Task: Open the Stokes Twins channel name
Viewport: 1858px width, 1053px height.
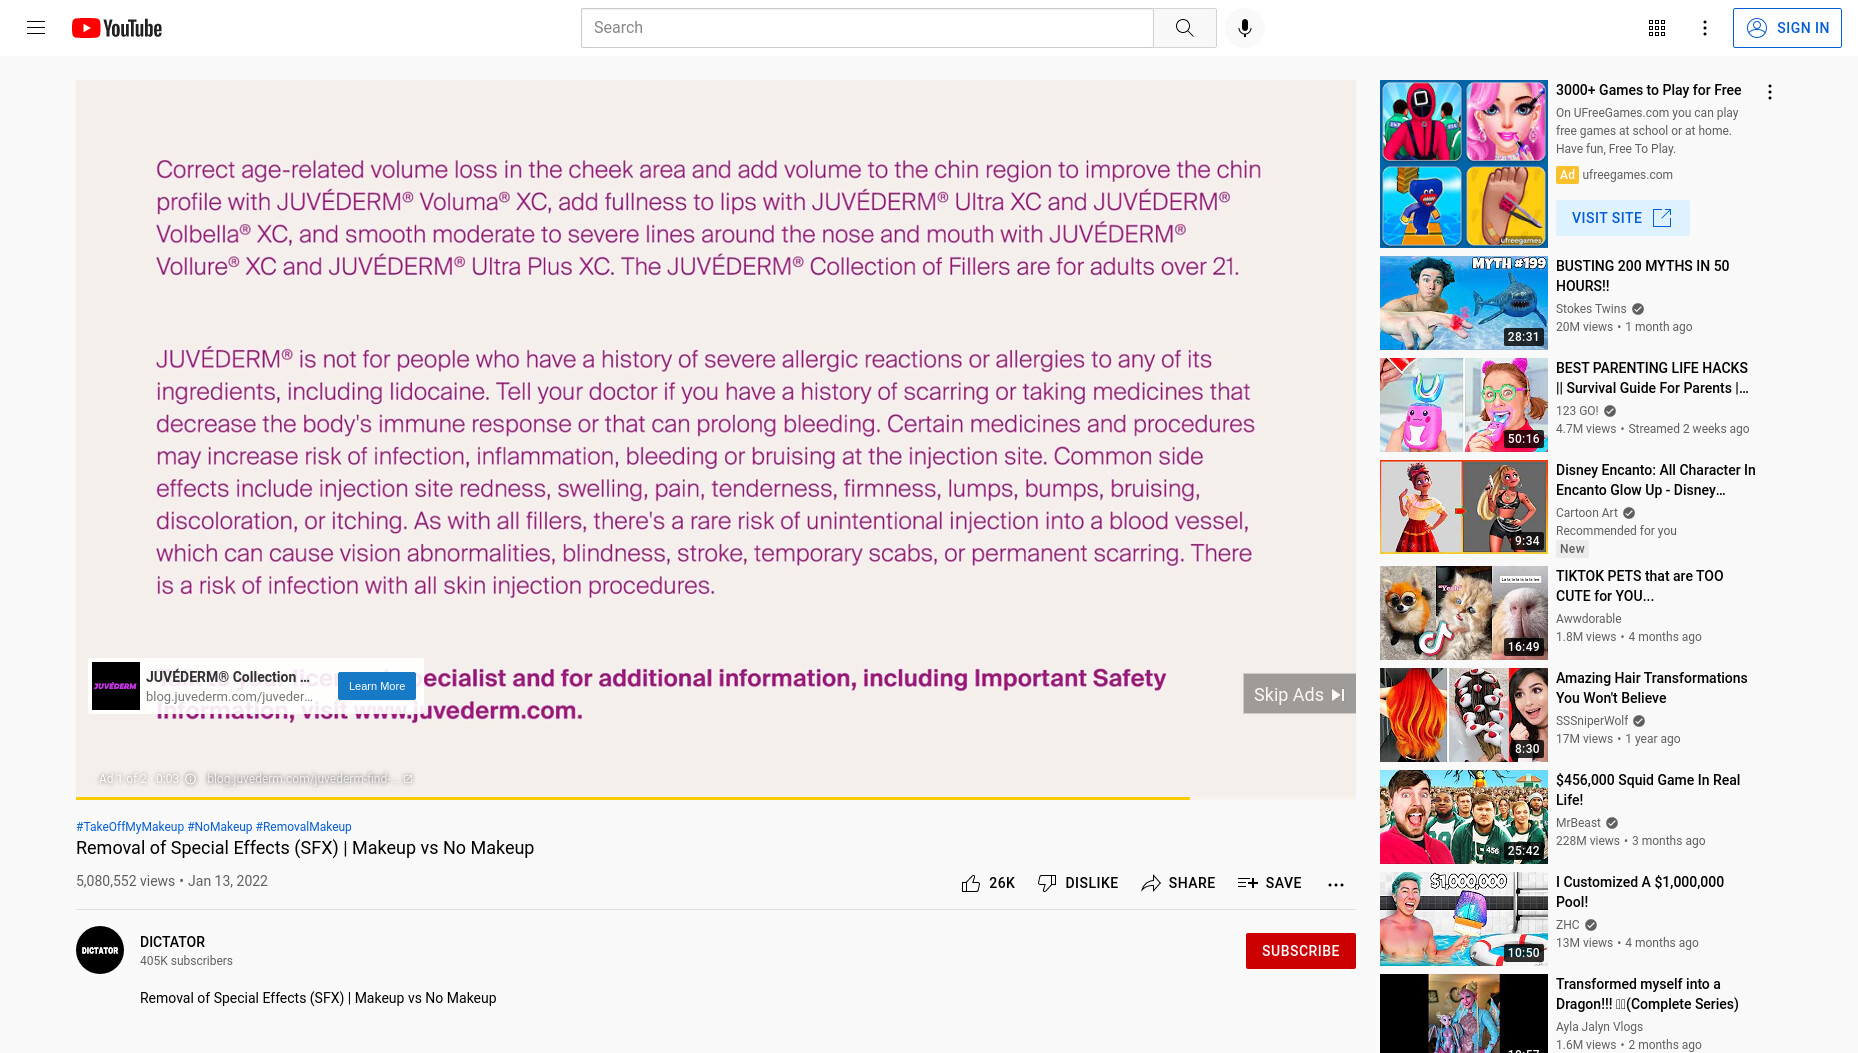Action: click(1591, 309)
